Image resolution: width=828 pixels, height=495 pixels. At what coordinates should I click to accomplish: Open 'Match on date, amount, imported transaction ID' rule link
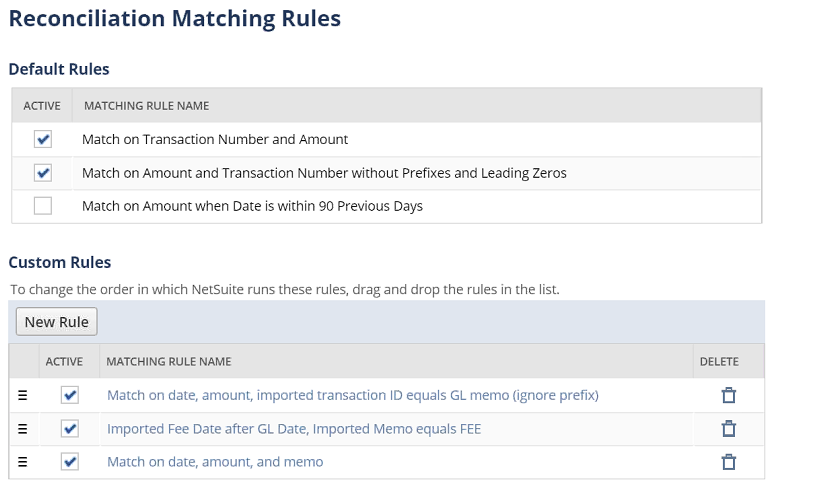coord(352,396)
